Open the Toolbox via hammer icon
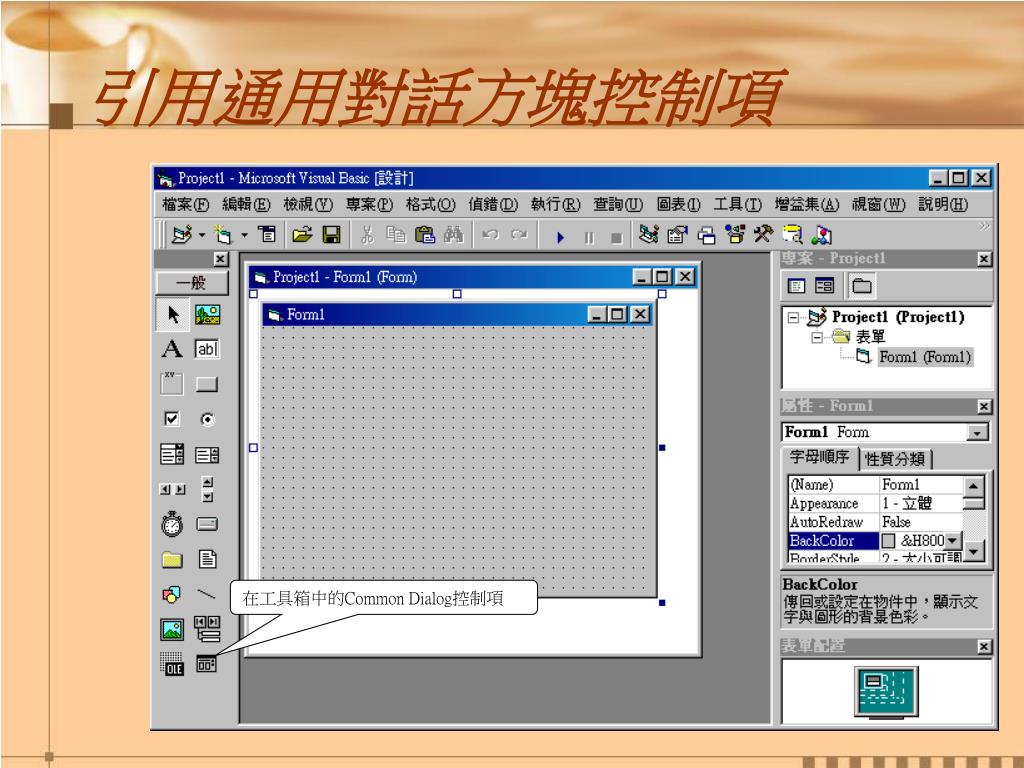The height and width of the screenshot is (768, 1024). tap(763, 234)
